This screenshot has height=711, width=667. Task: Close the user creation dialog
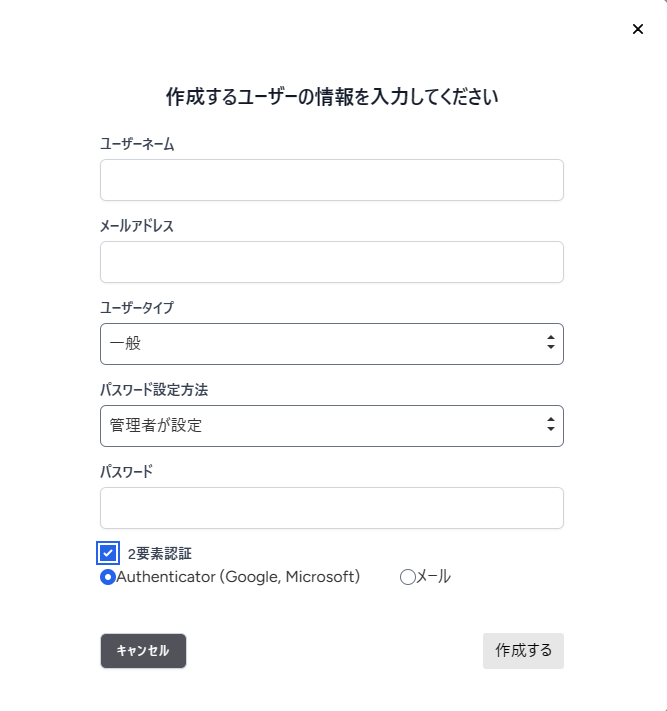click(x=638, y=29)
